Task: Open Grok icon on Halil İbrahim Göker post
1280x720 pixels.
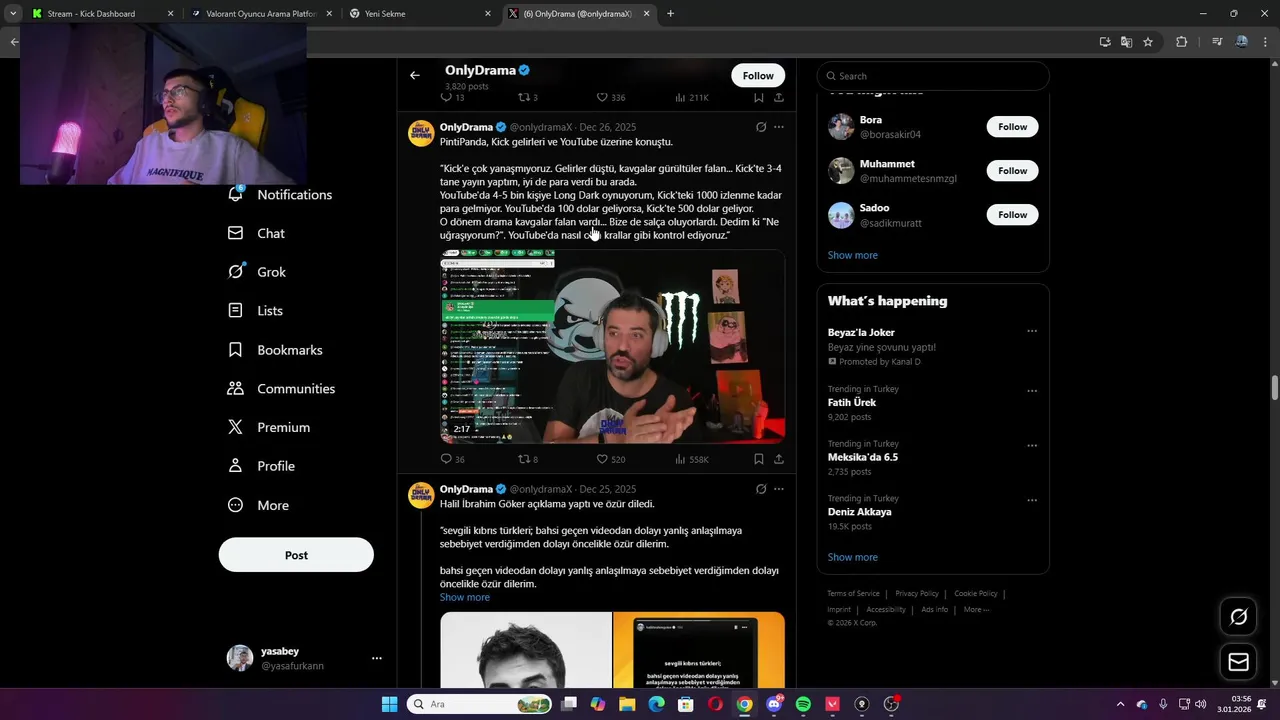Action: point(761,489)
